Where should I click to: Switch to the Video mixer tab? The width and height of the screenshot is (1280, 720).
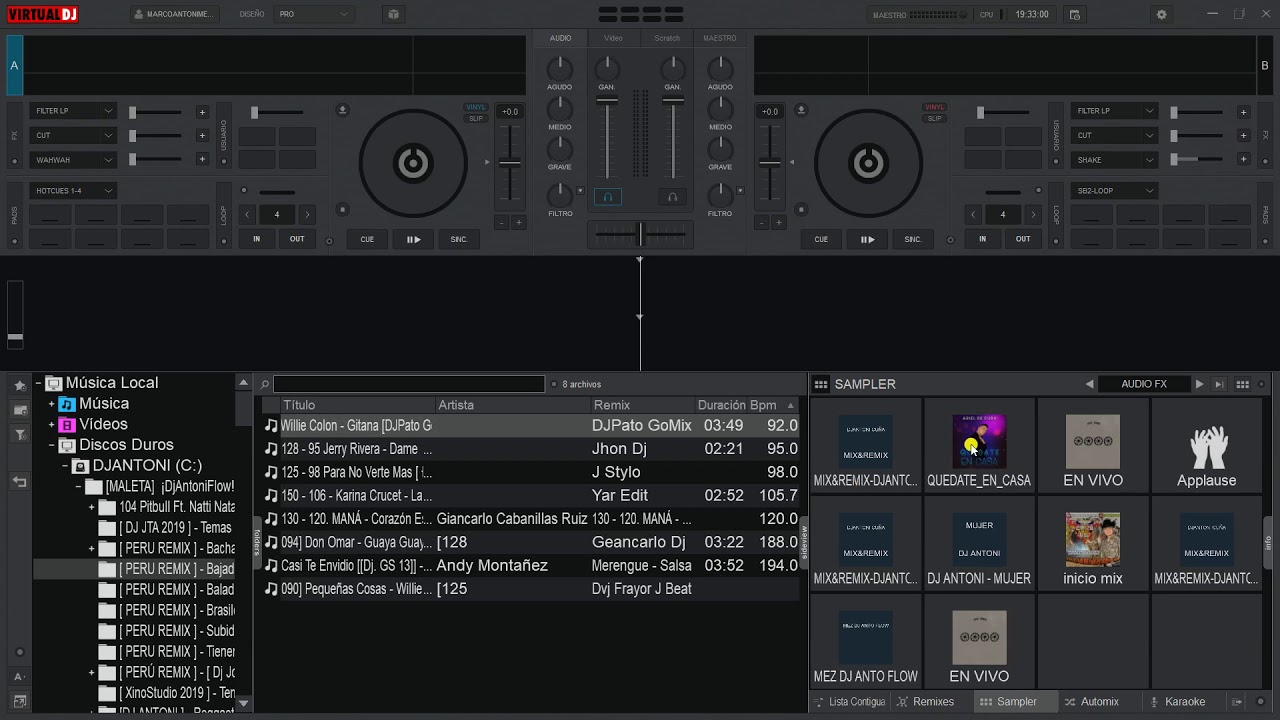(613, 38)
